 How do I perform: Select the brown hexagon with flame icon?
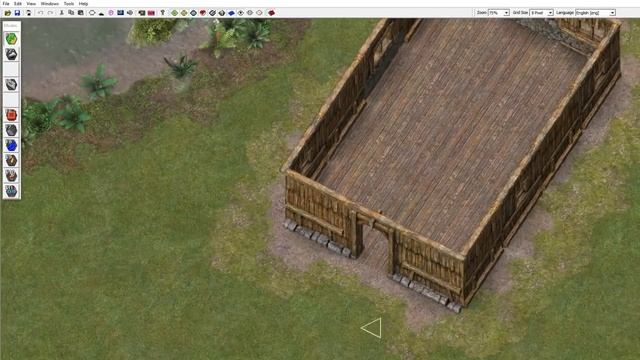click(11, 160)
